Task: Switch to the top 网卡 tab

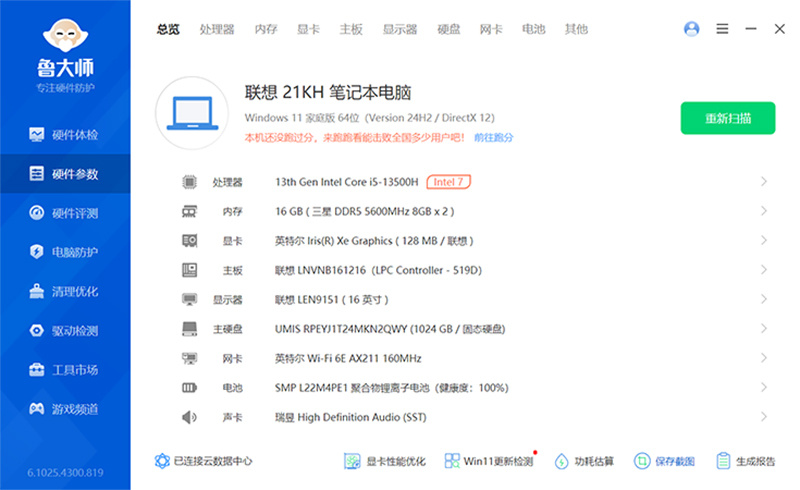Action: 491,29
